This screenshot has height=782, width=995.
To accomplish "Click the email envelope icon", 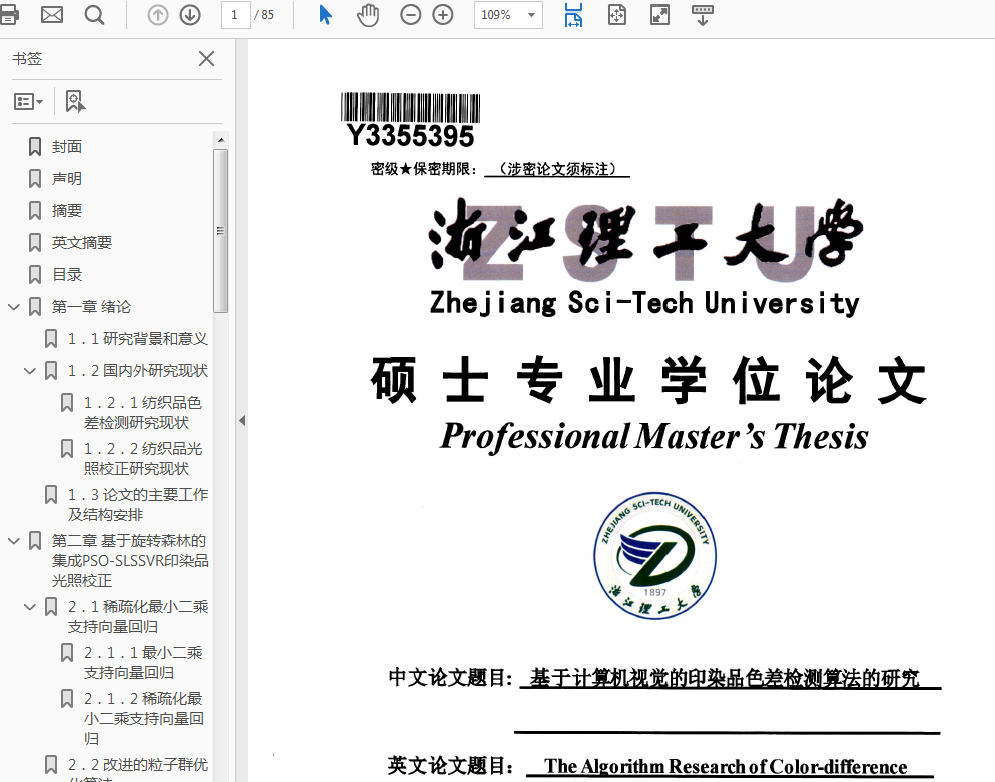I will click(x=51, y=14).
